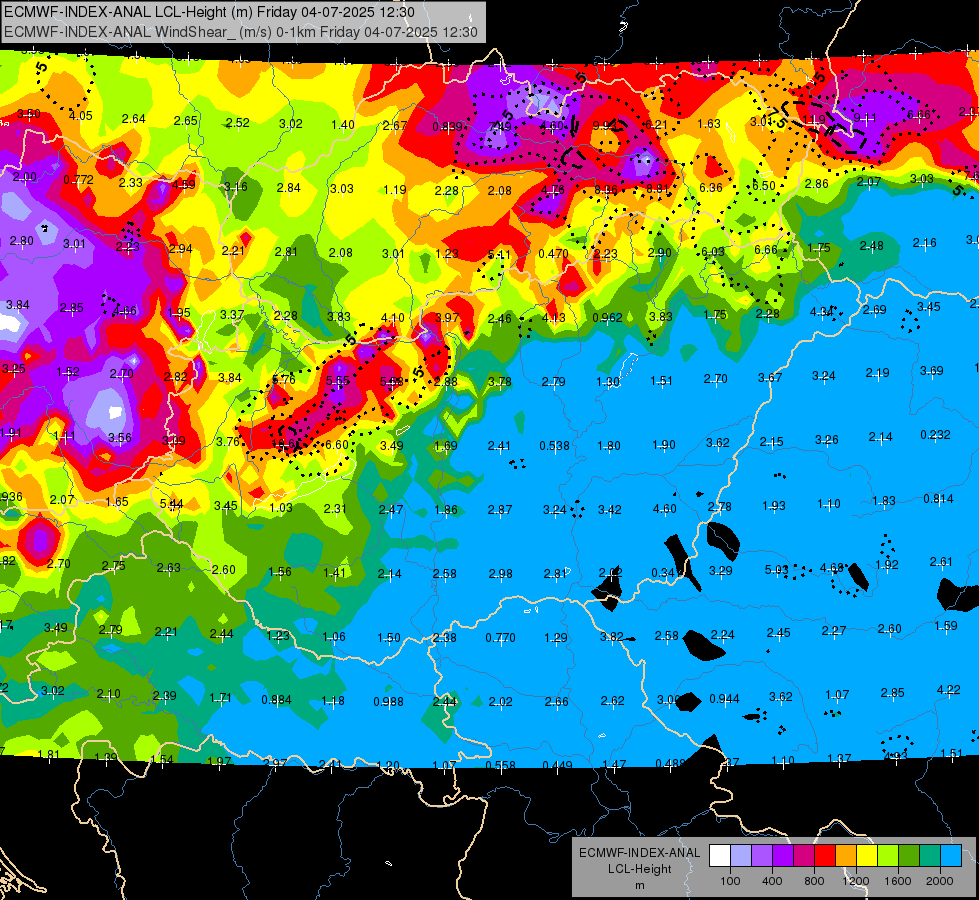Click the grid value 1.93

(x=774, y=505)
